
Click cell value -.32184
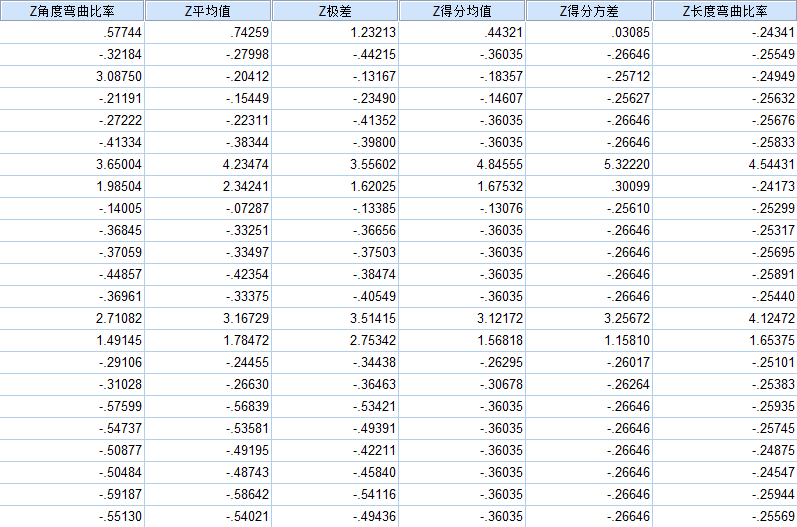120,54
